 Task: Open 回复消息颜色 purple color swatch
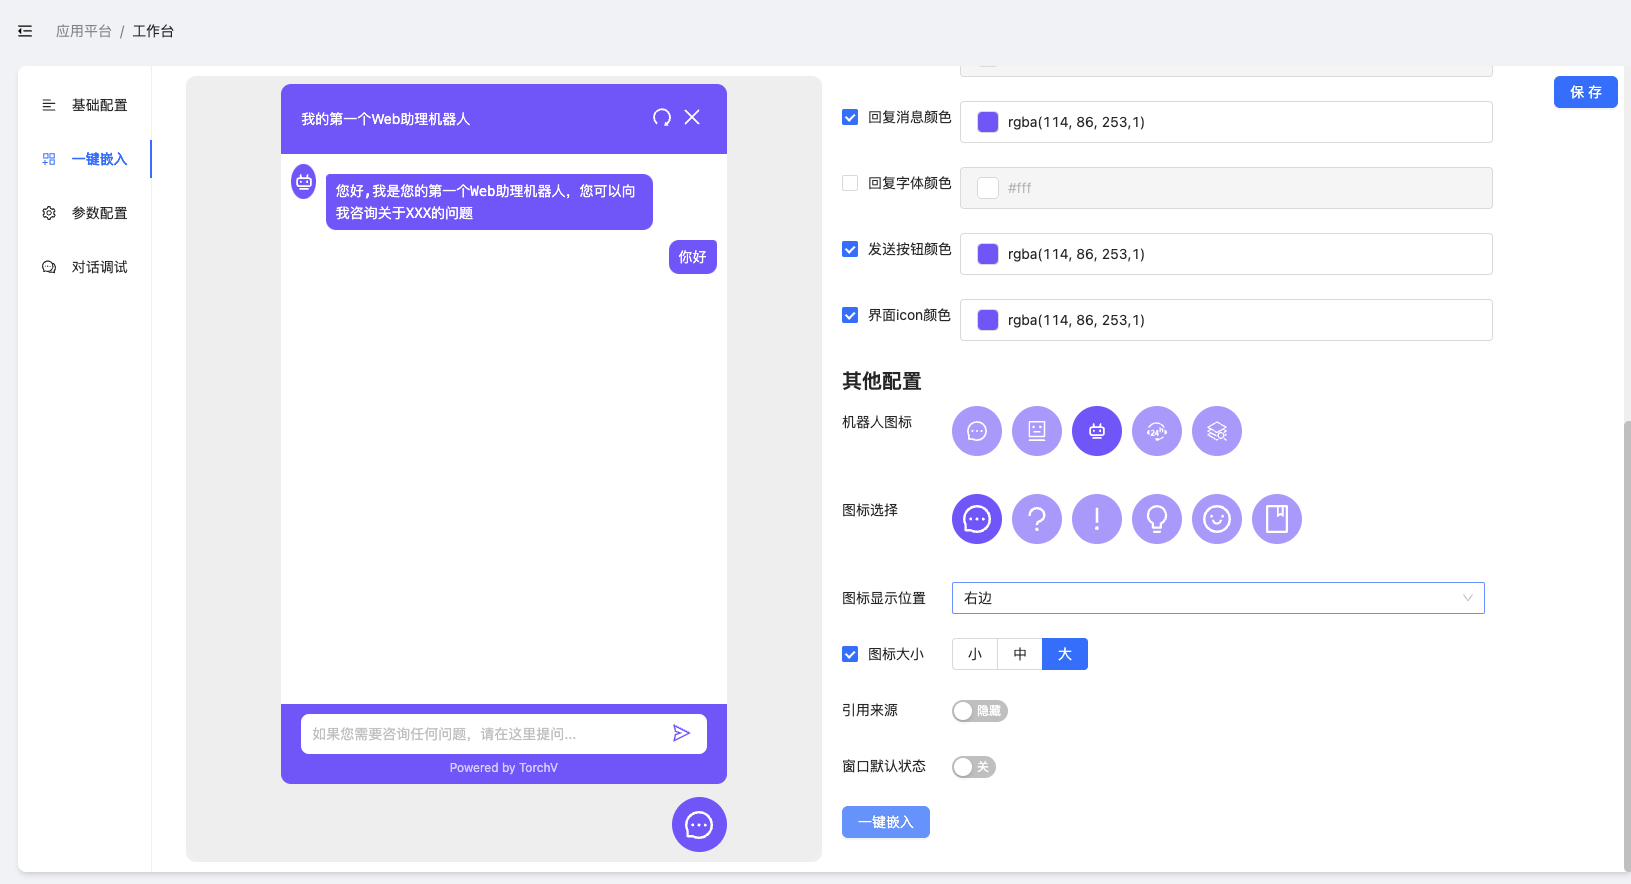click(988, 122)
